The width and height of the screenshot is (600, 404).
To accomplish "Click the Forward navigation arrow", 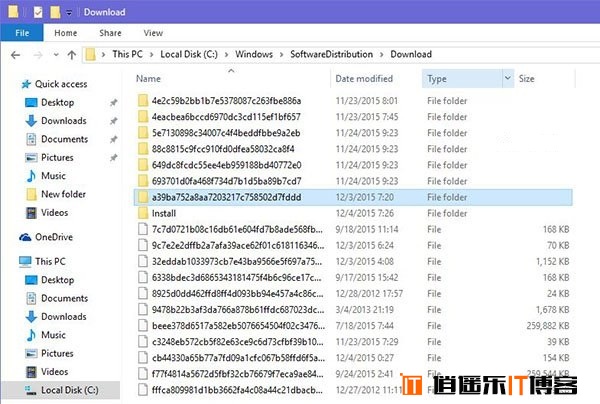I will [x=38, y=55].
